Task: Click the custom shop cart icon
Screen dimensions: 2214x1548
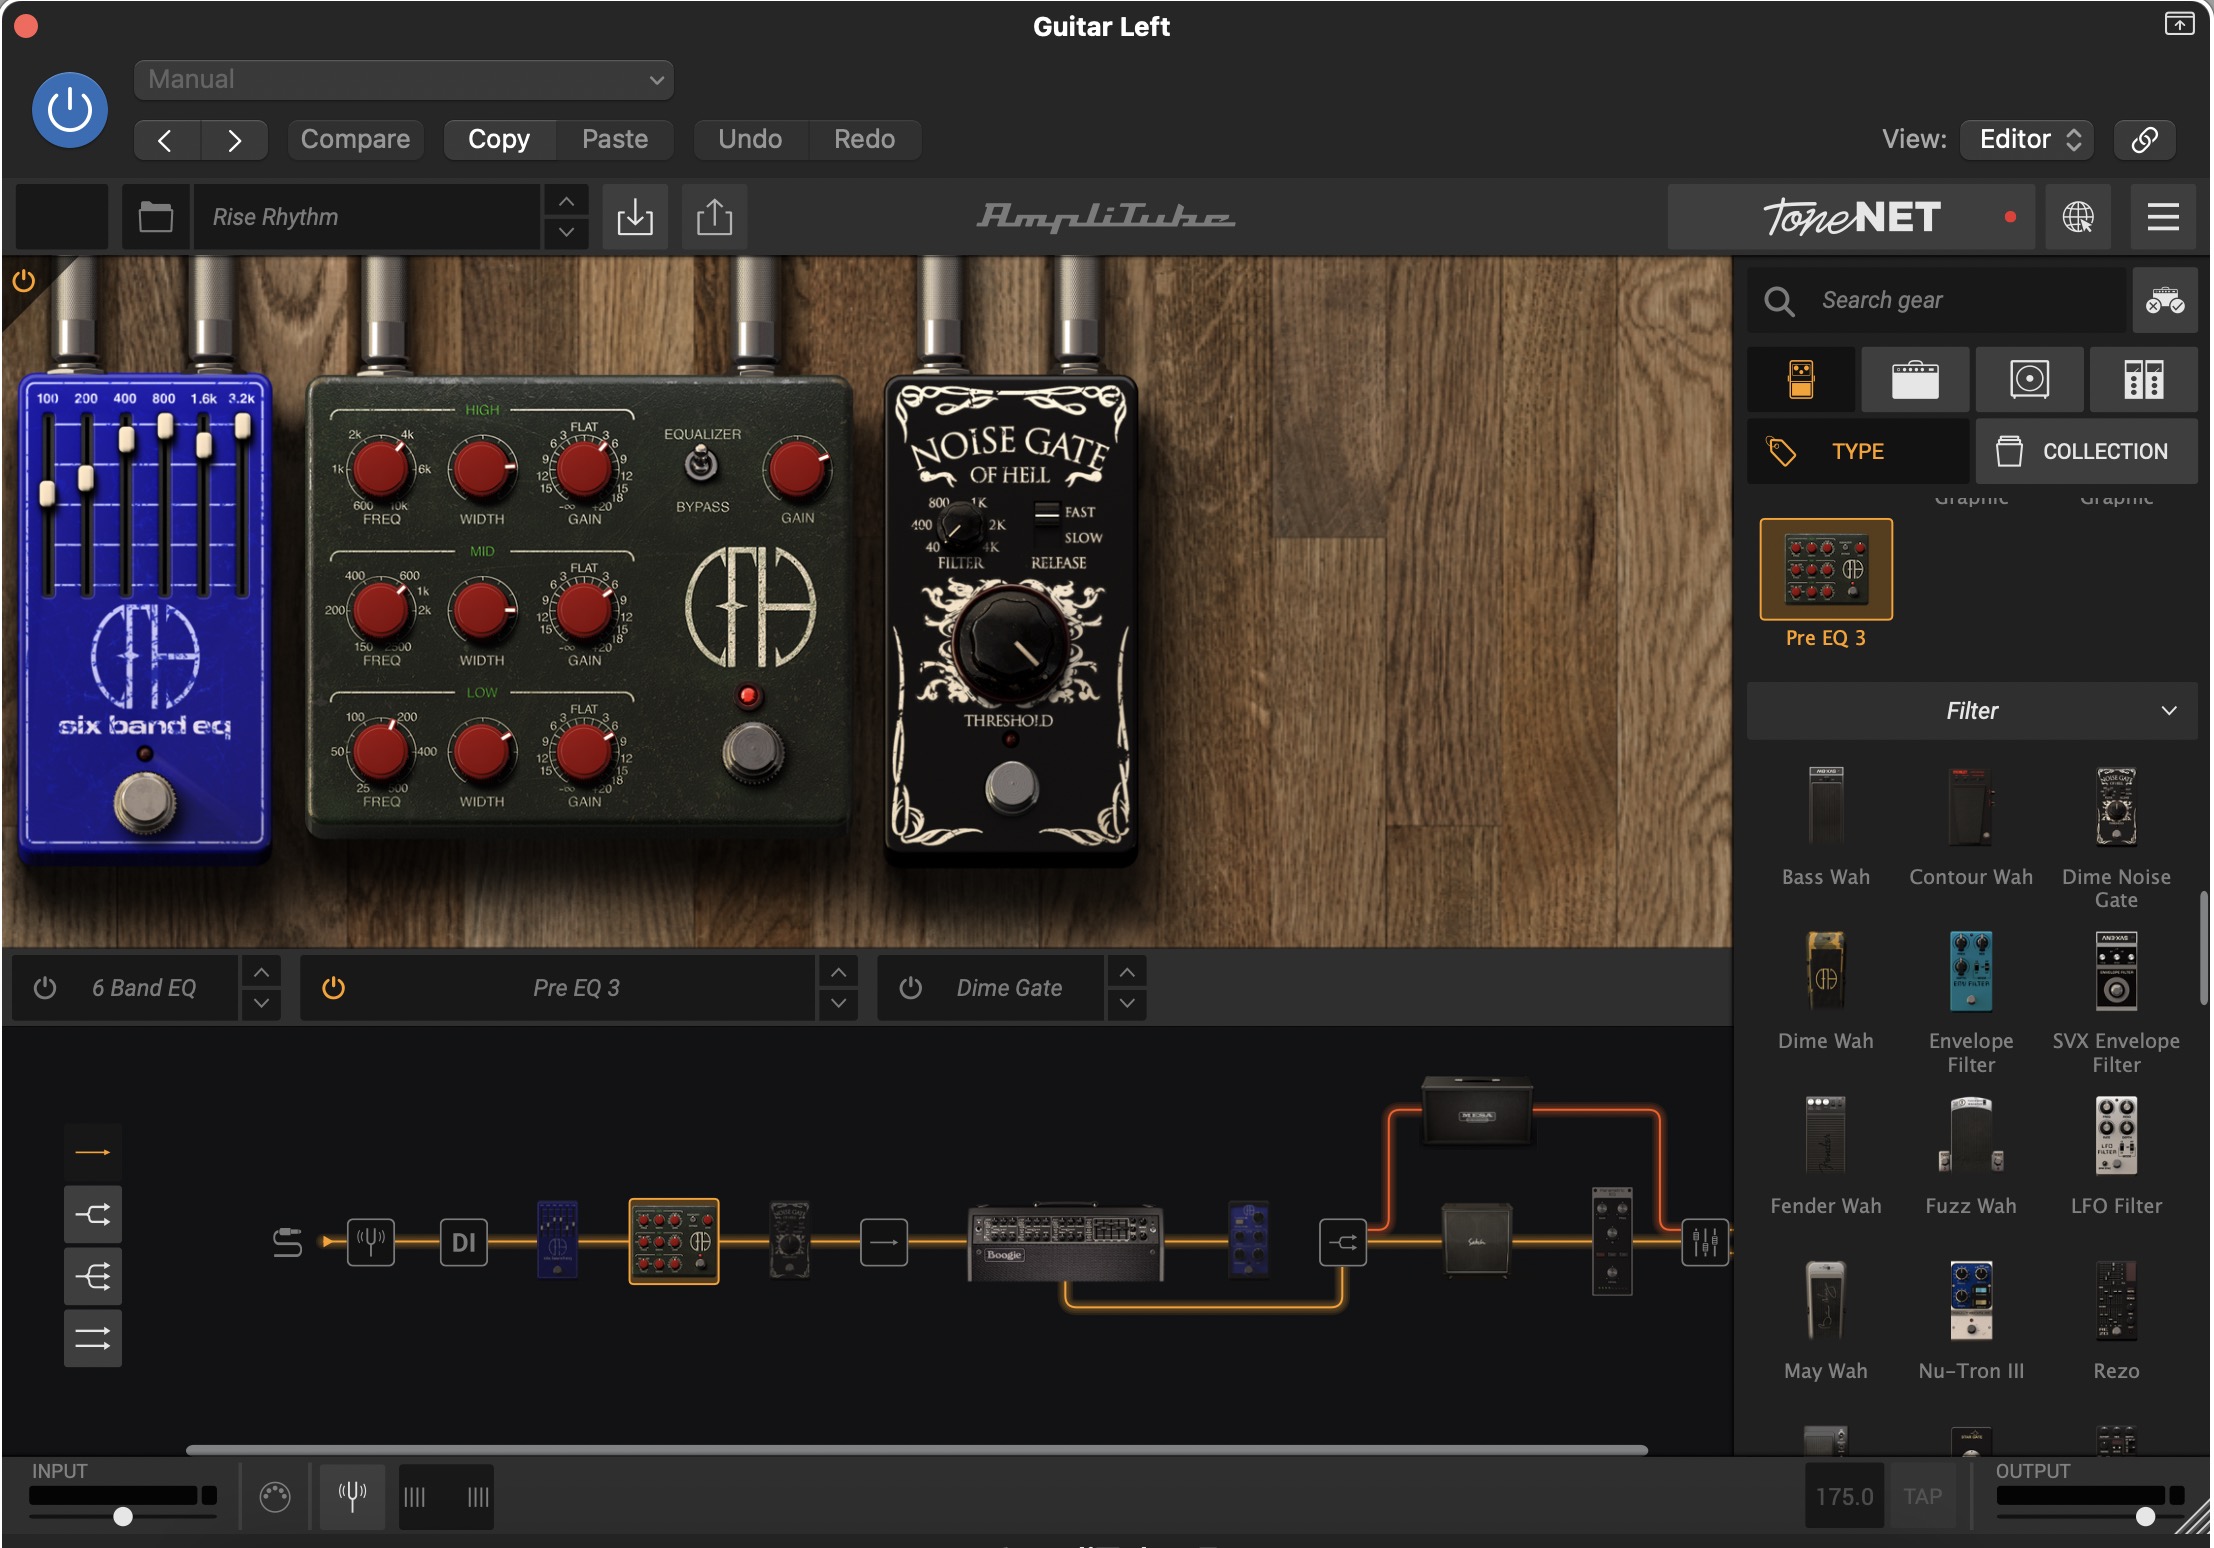Action: click(2165, 300)
